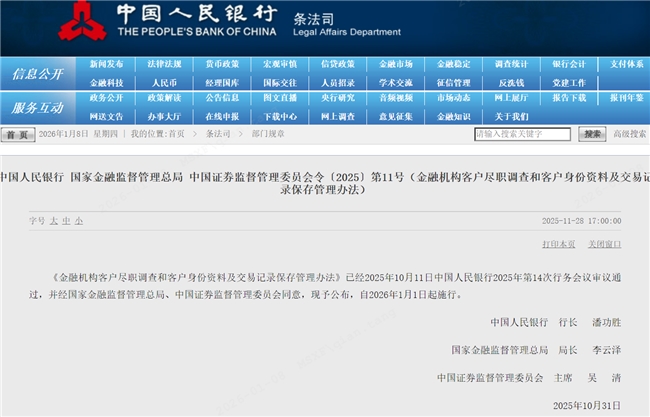The image size is (650, 417).
Task: Open 宏观审慎 in navigation
Action: 280,64
